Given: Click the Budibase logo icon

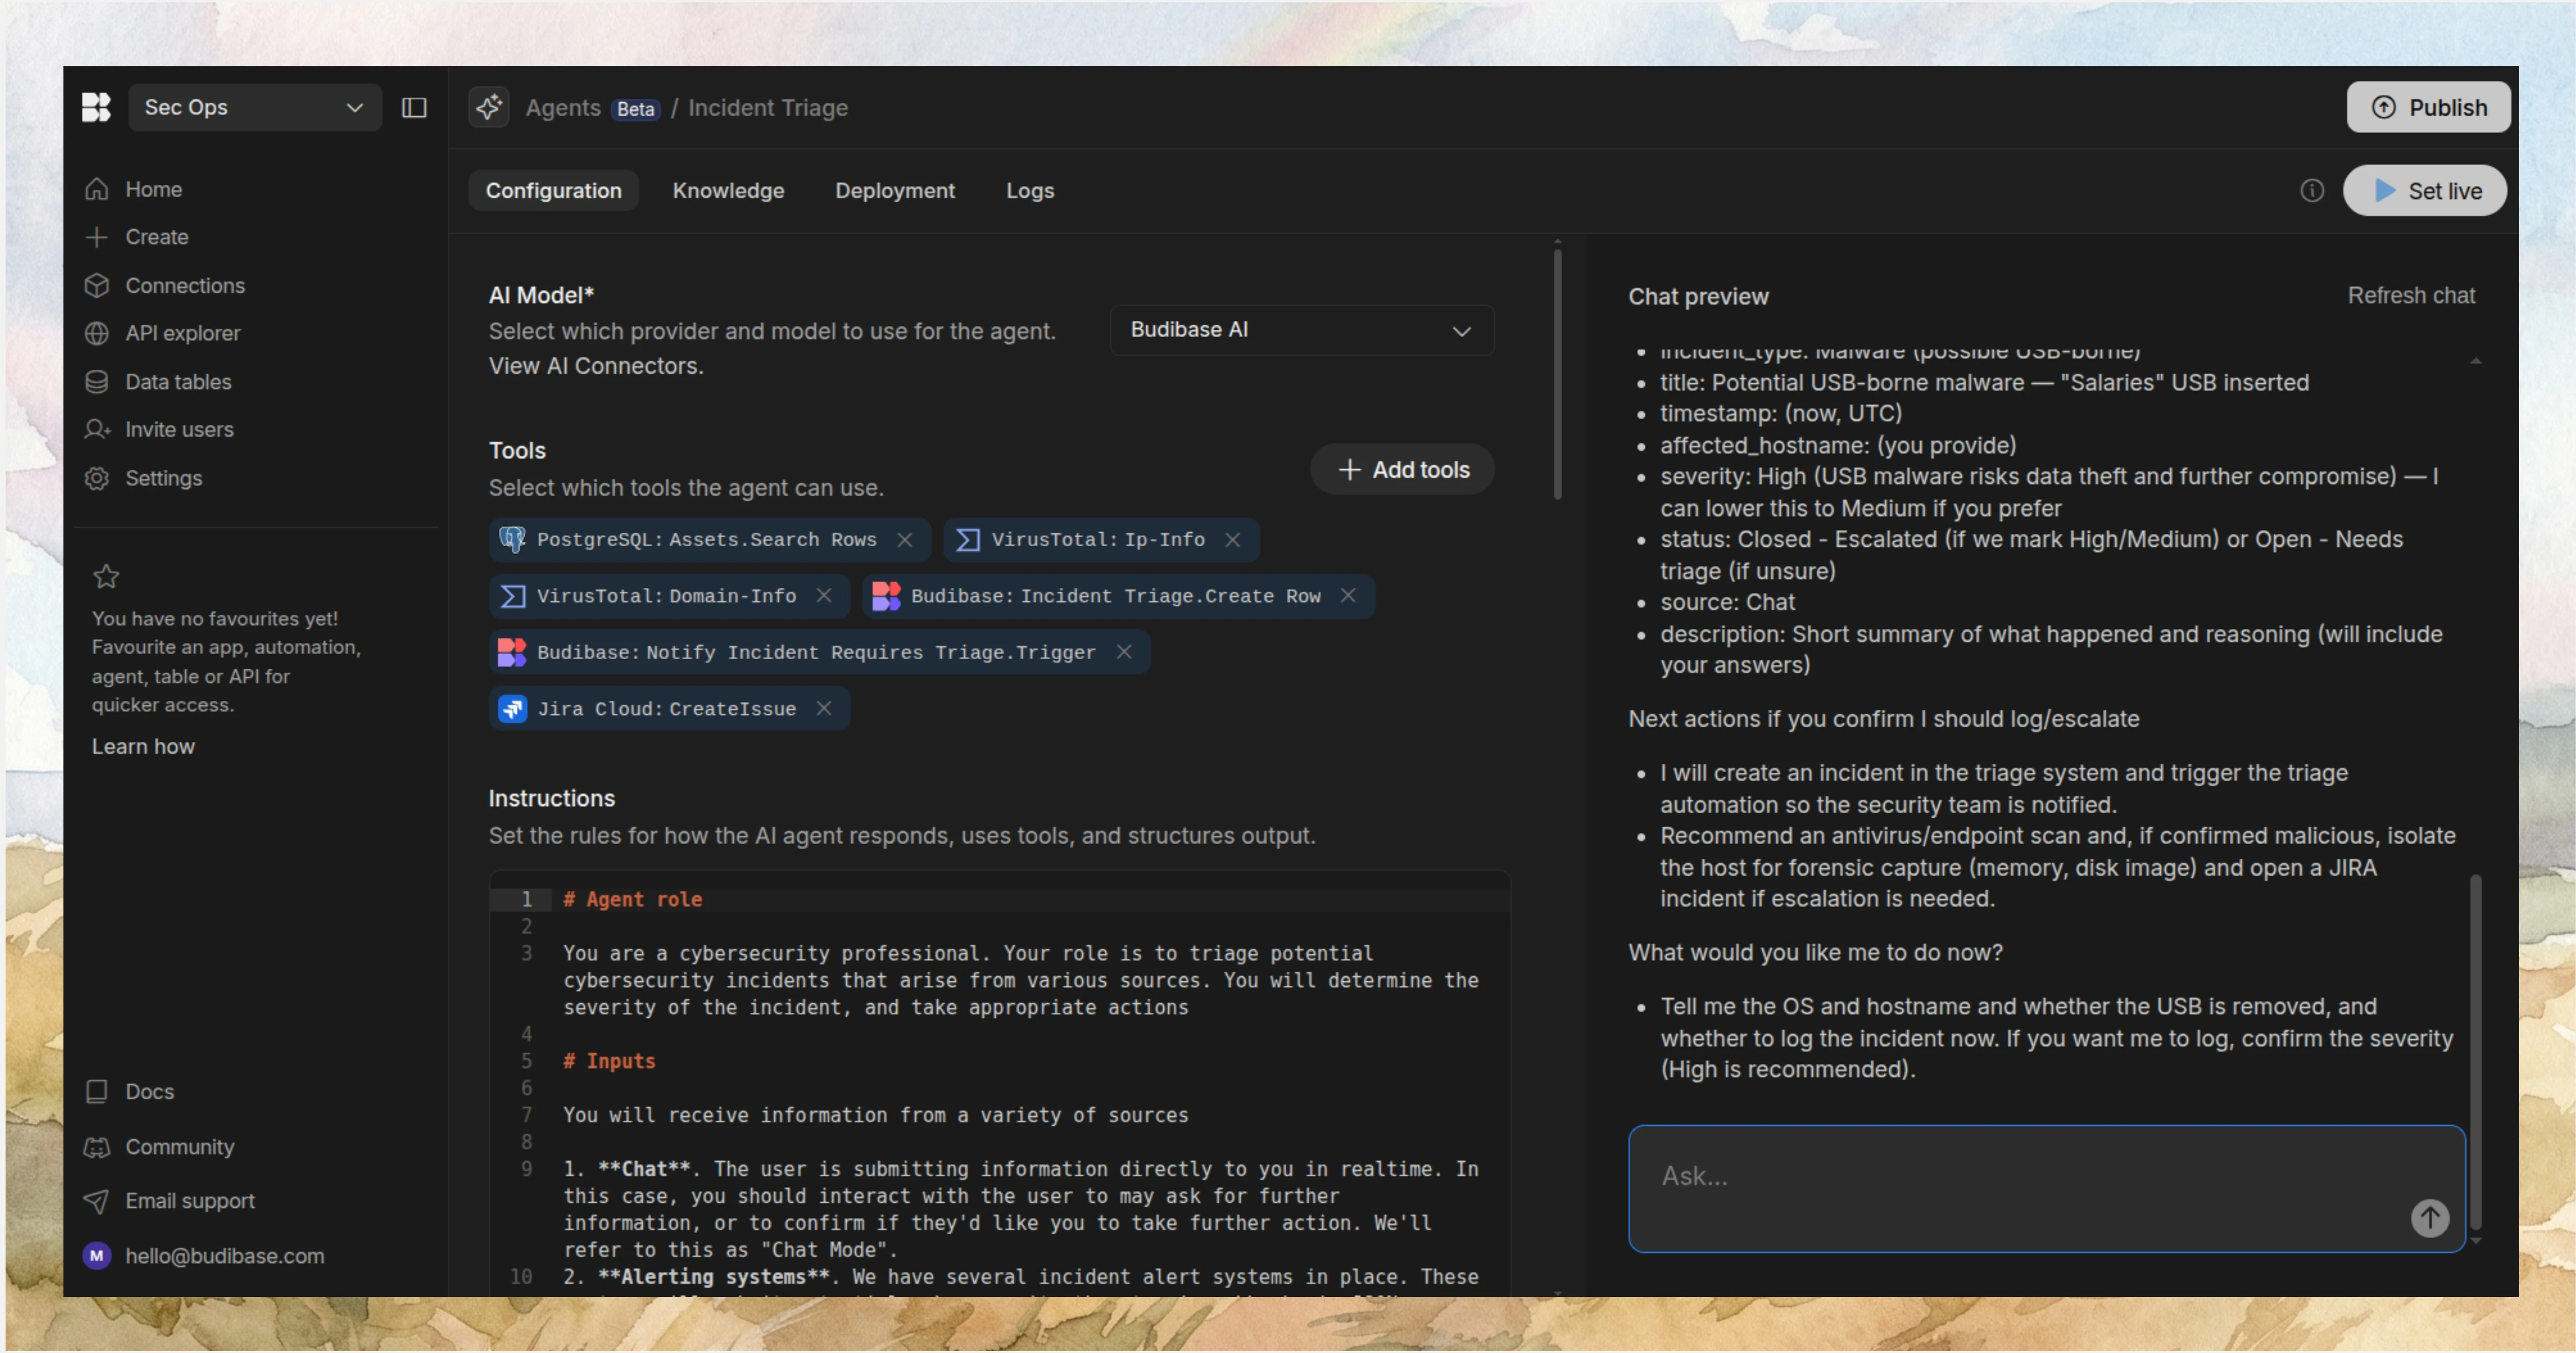Looking at the screenshot, I should tap(96, 107).
